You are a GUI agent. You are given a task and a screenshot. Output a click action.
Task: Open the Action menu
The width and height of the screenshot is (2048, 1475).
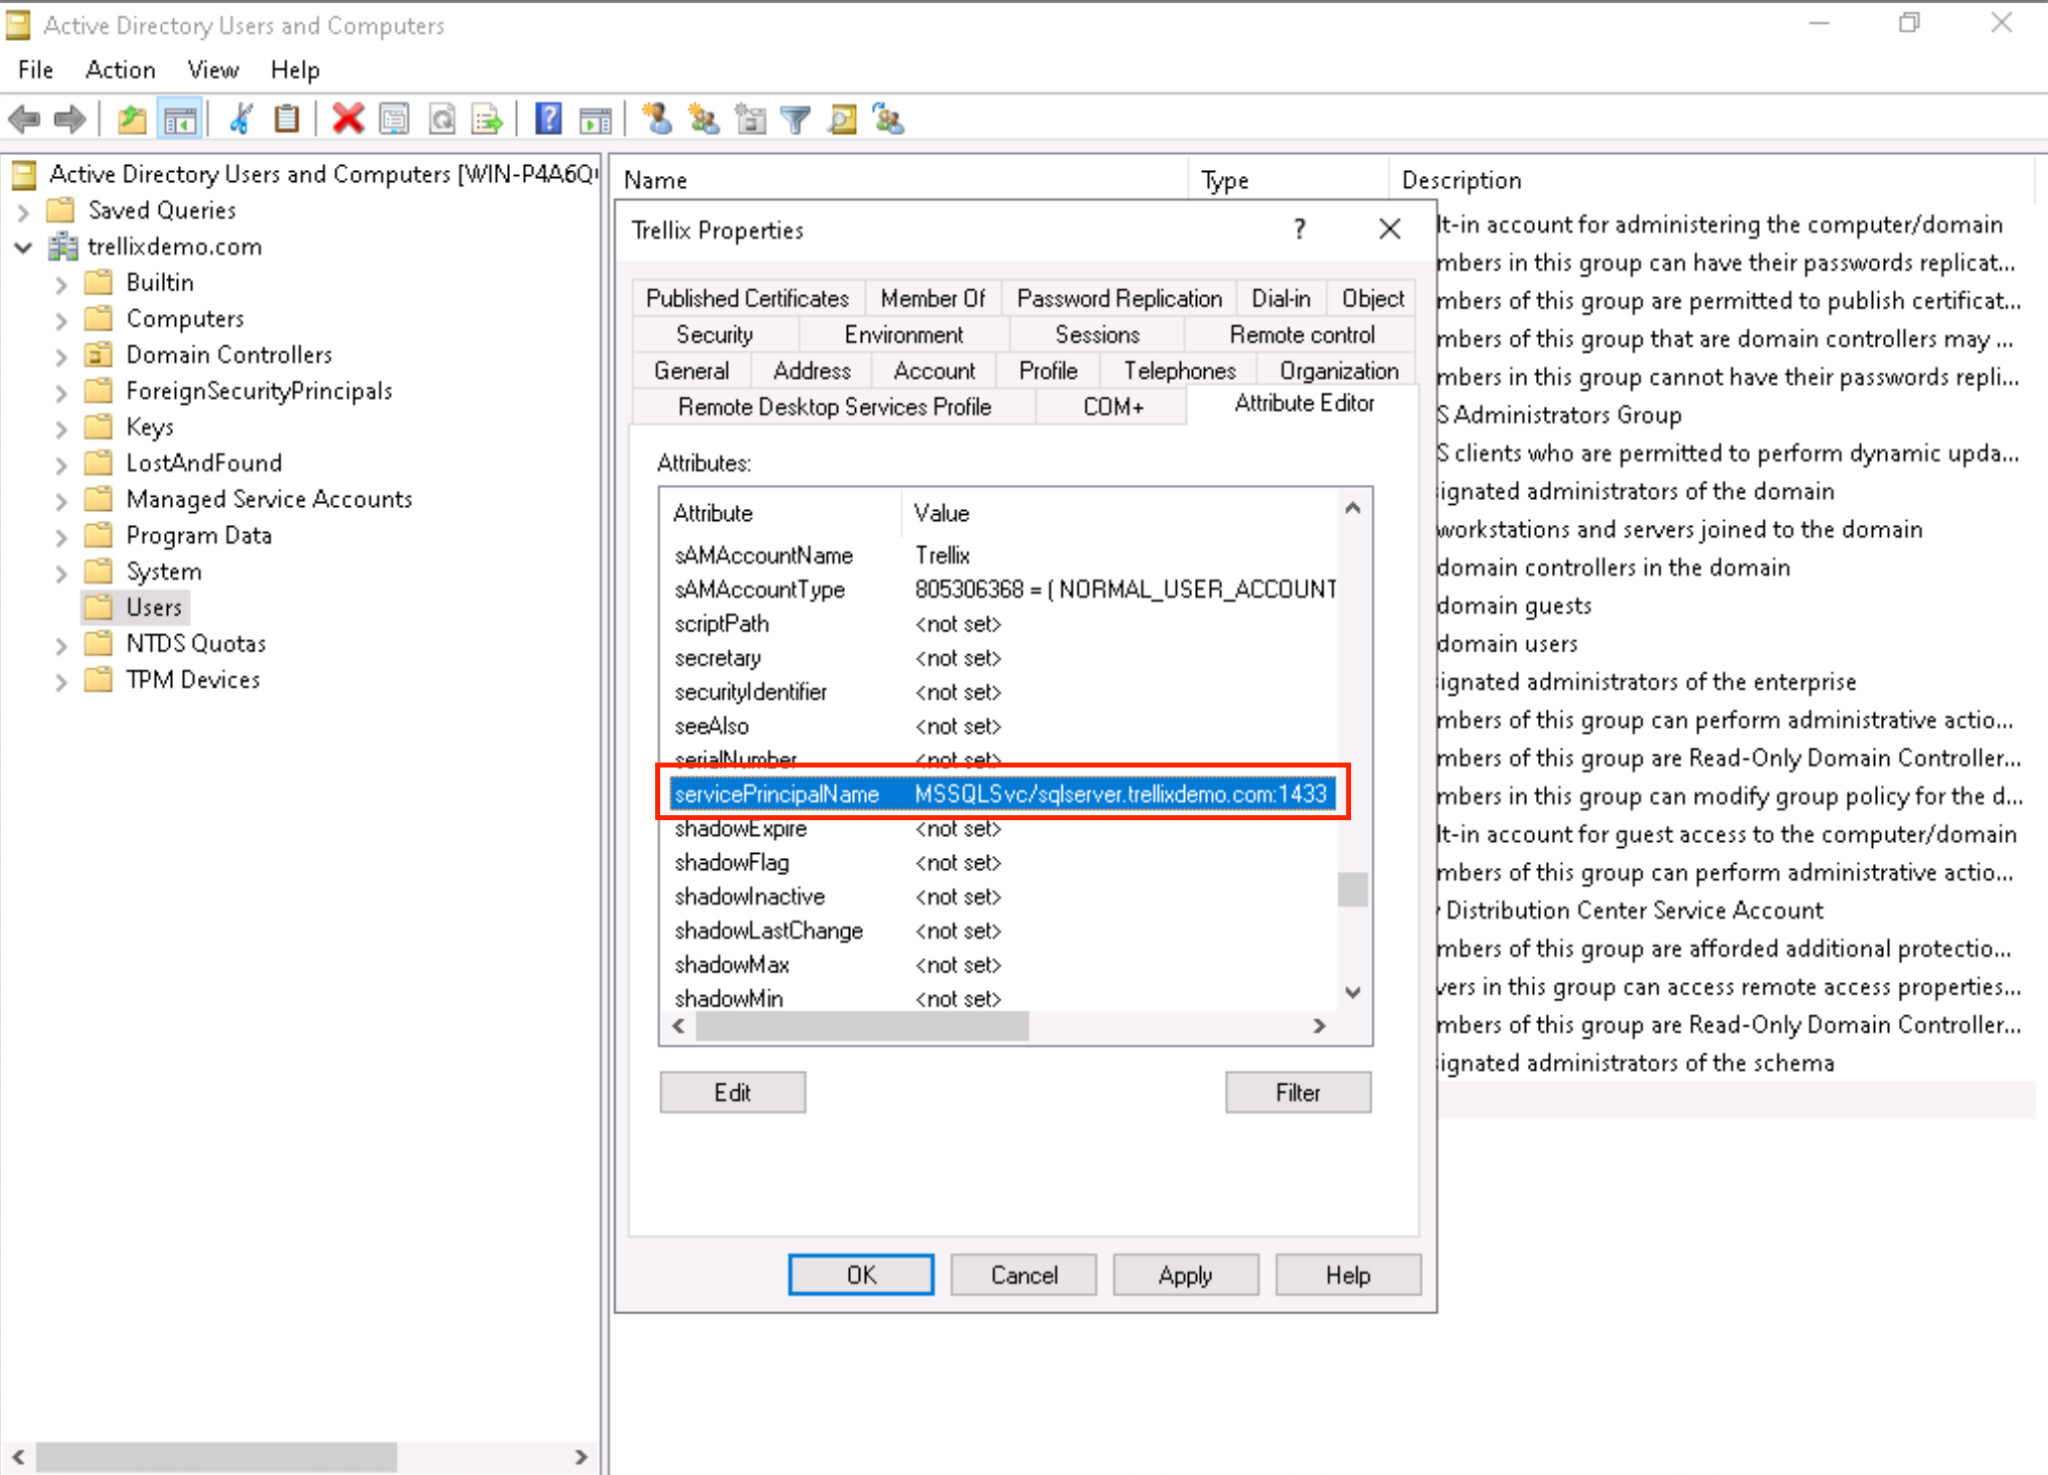[120, 70]
